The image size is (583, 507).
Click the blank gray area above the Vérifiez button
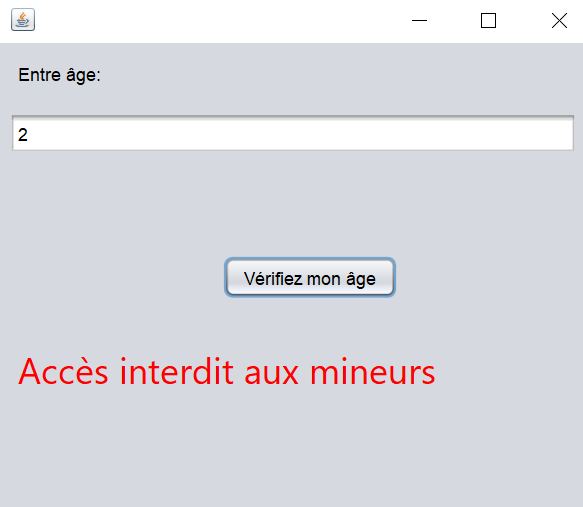coord(292,204)
